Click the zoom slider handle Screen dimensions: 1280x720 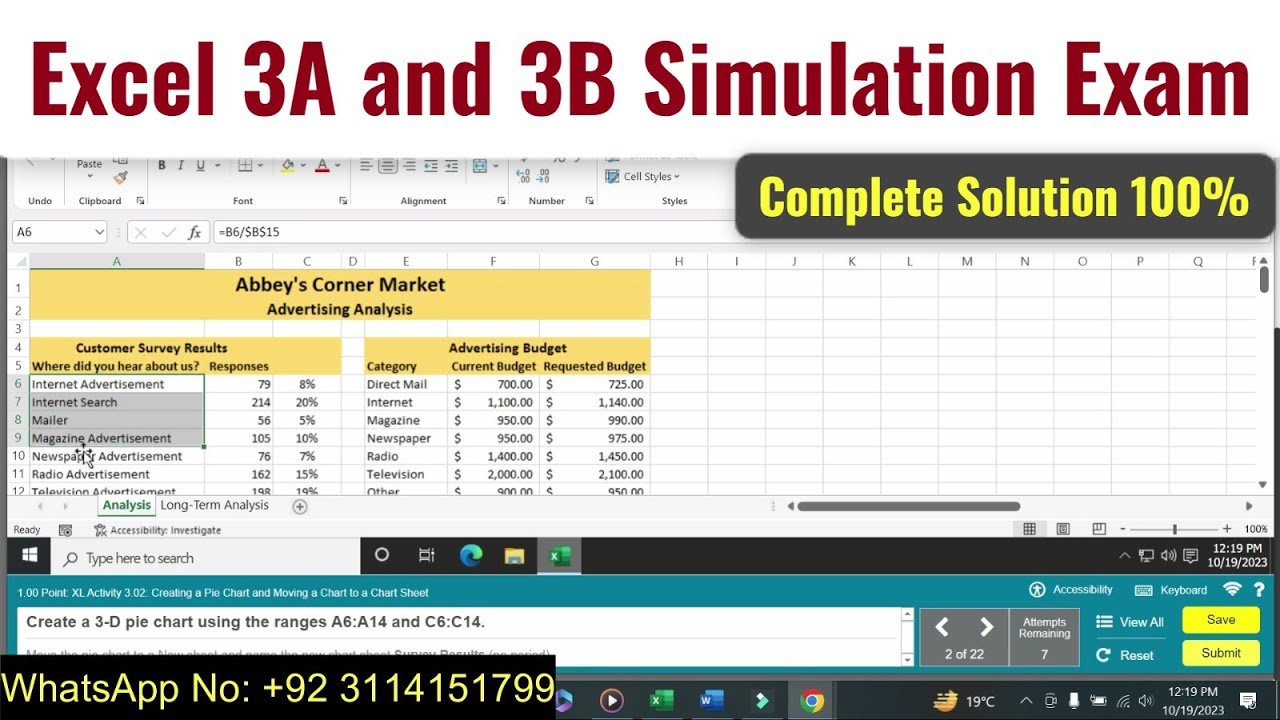[1175, 529]
